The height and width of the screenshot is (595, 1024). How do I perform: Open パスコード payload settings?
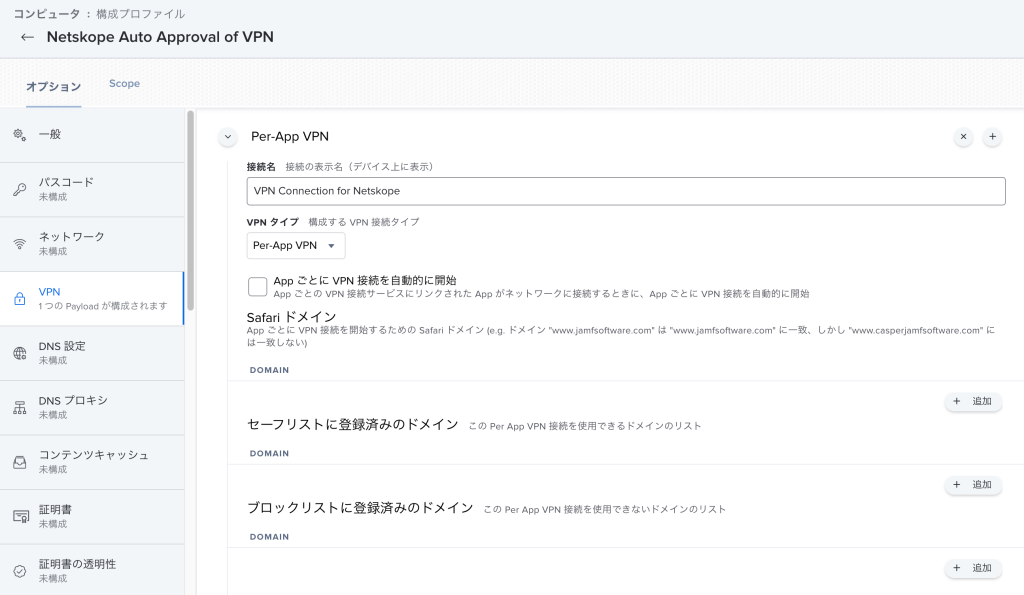click(x=92, y=189)
